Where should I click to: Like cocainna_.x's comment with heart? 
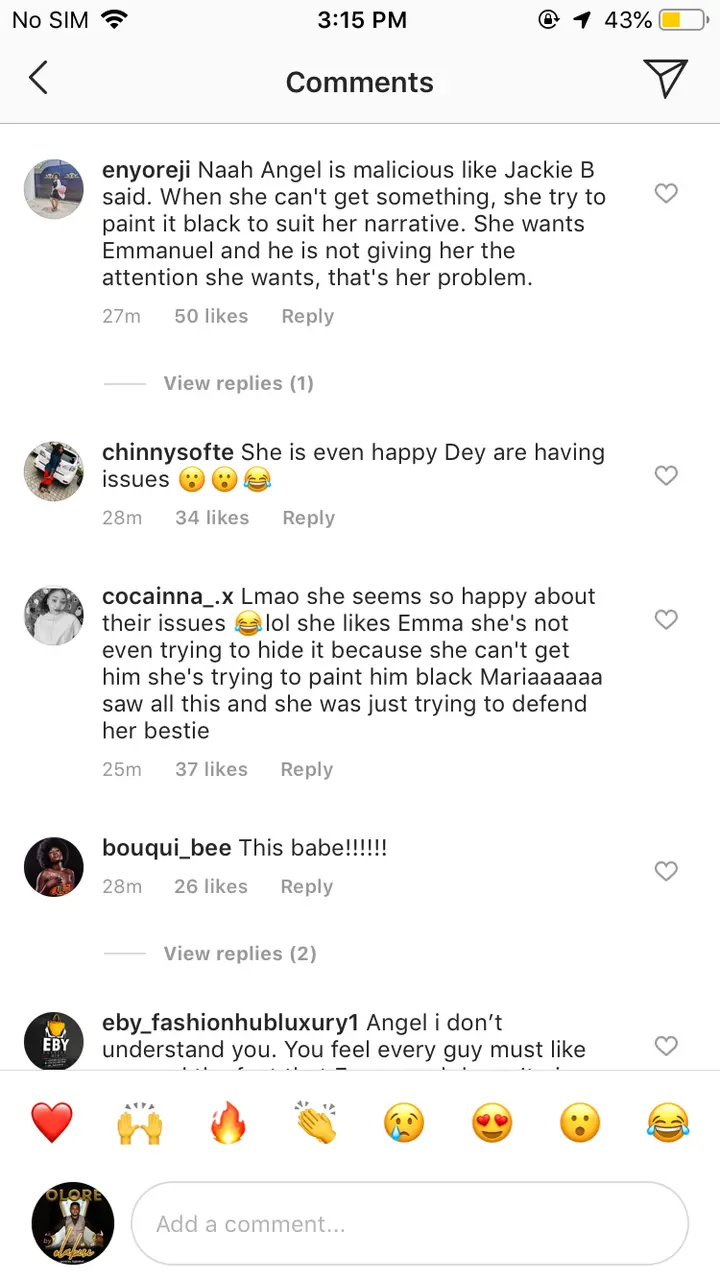click(x=666, y=620)
